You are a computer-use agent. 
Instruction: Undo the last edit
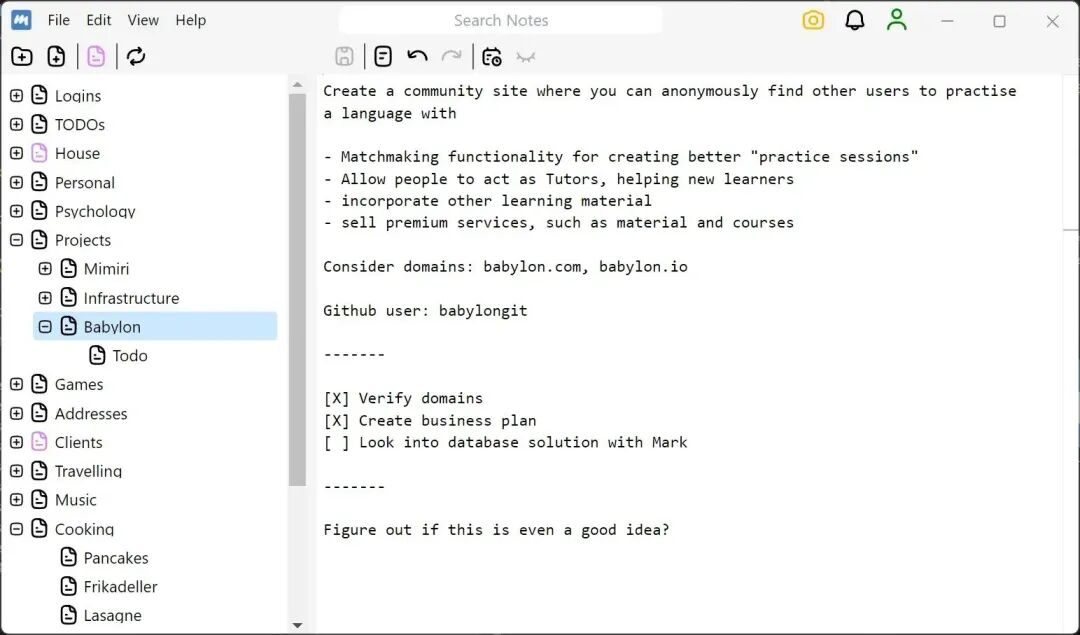(x=417, y=56)
